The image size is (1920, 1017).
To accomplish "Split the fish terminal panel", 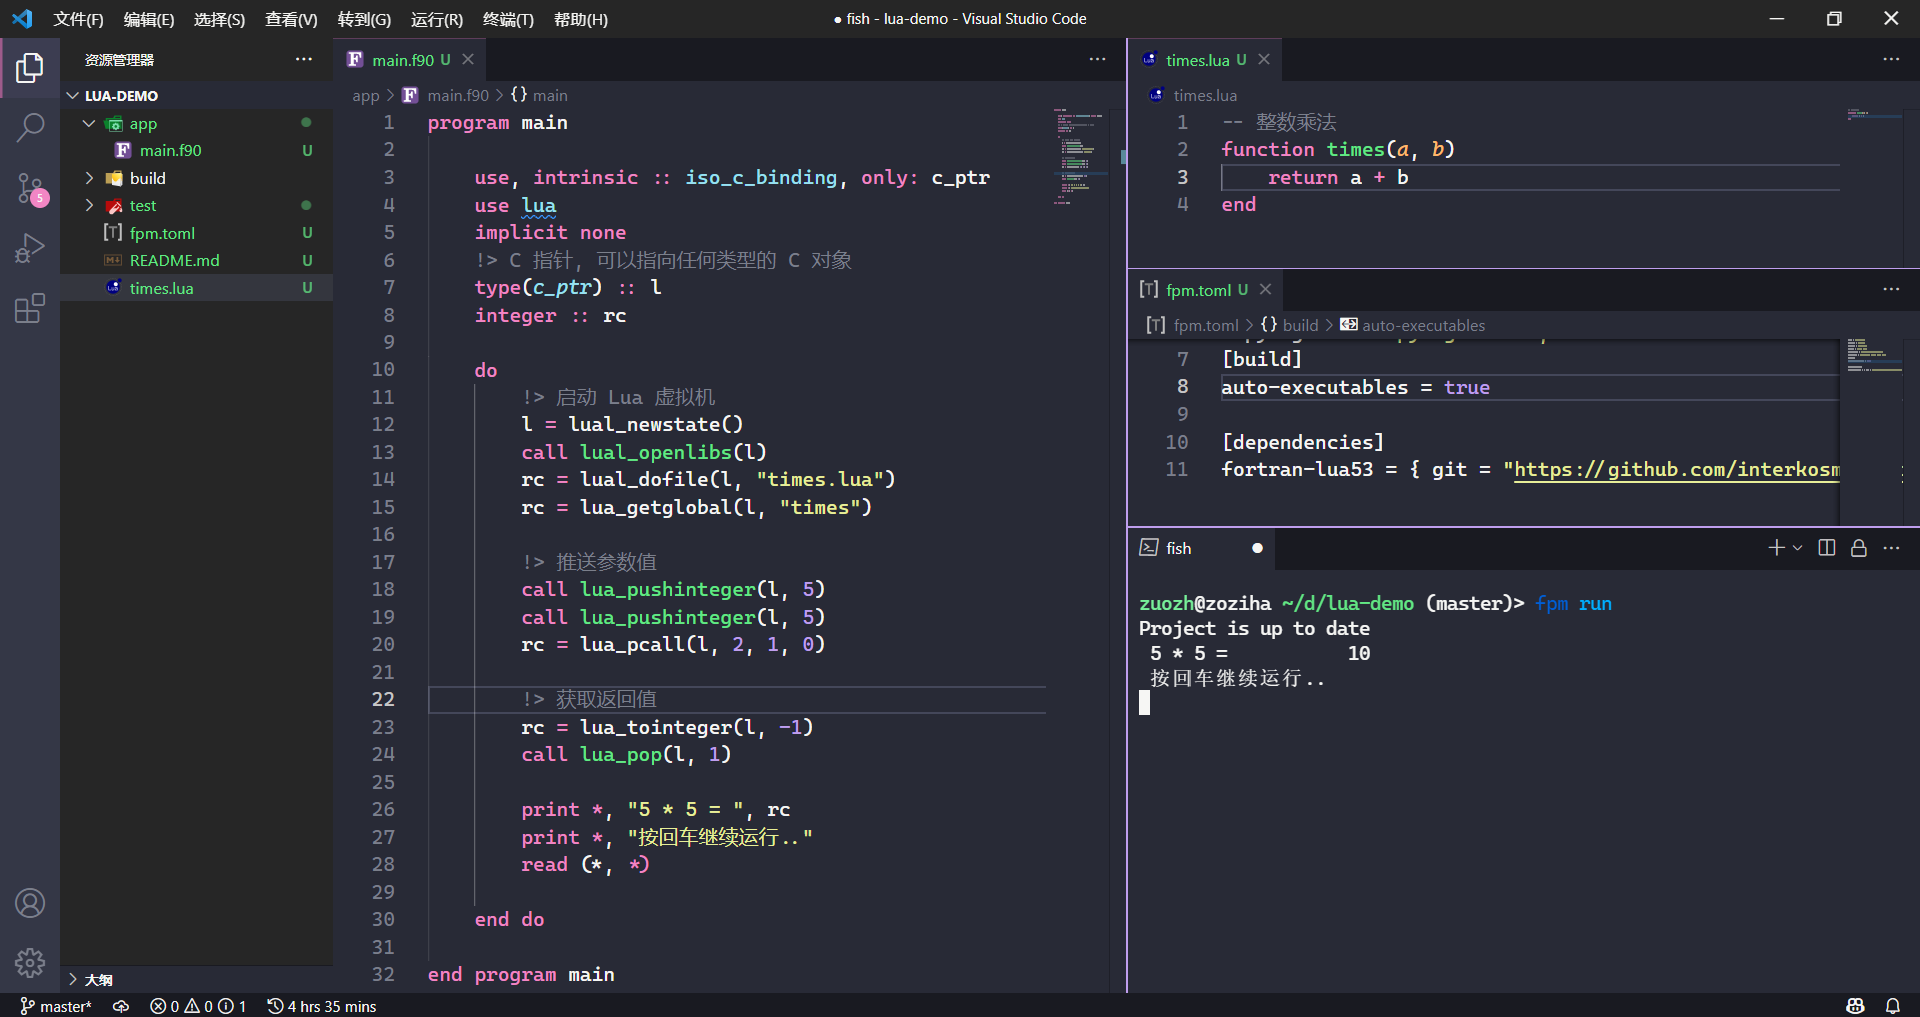I will pyautogui.click(x=1826, y=548).
